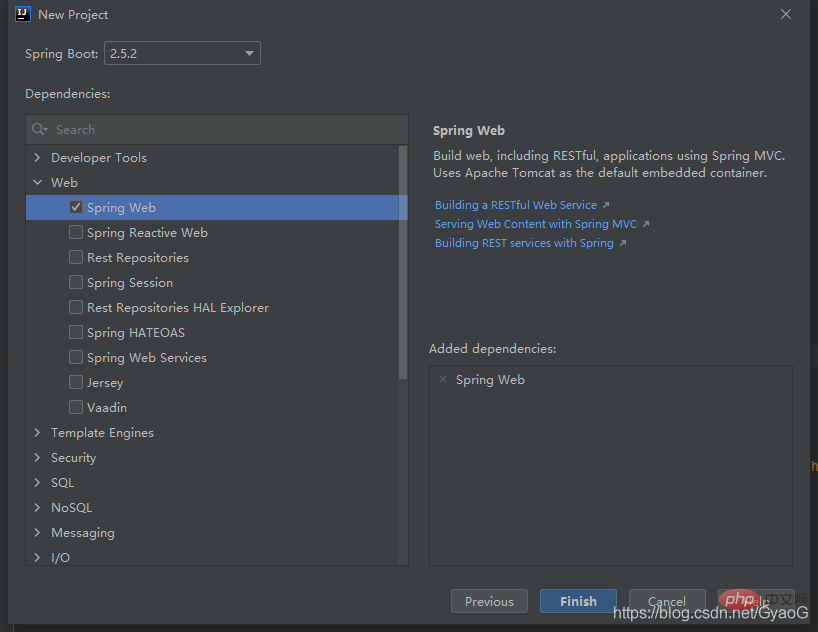This screenshot has width=818, height=632.
Task: Expand the Template Engines category
Action: click(37, 433)
